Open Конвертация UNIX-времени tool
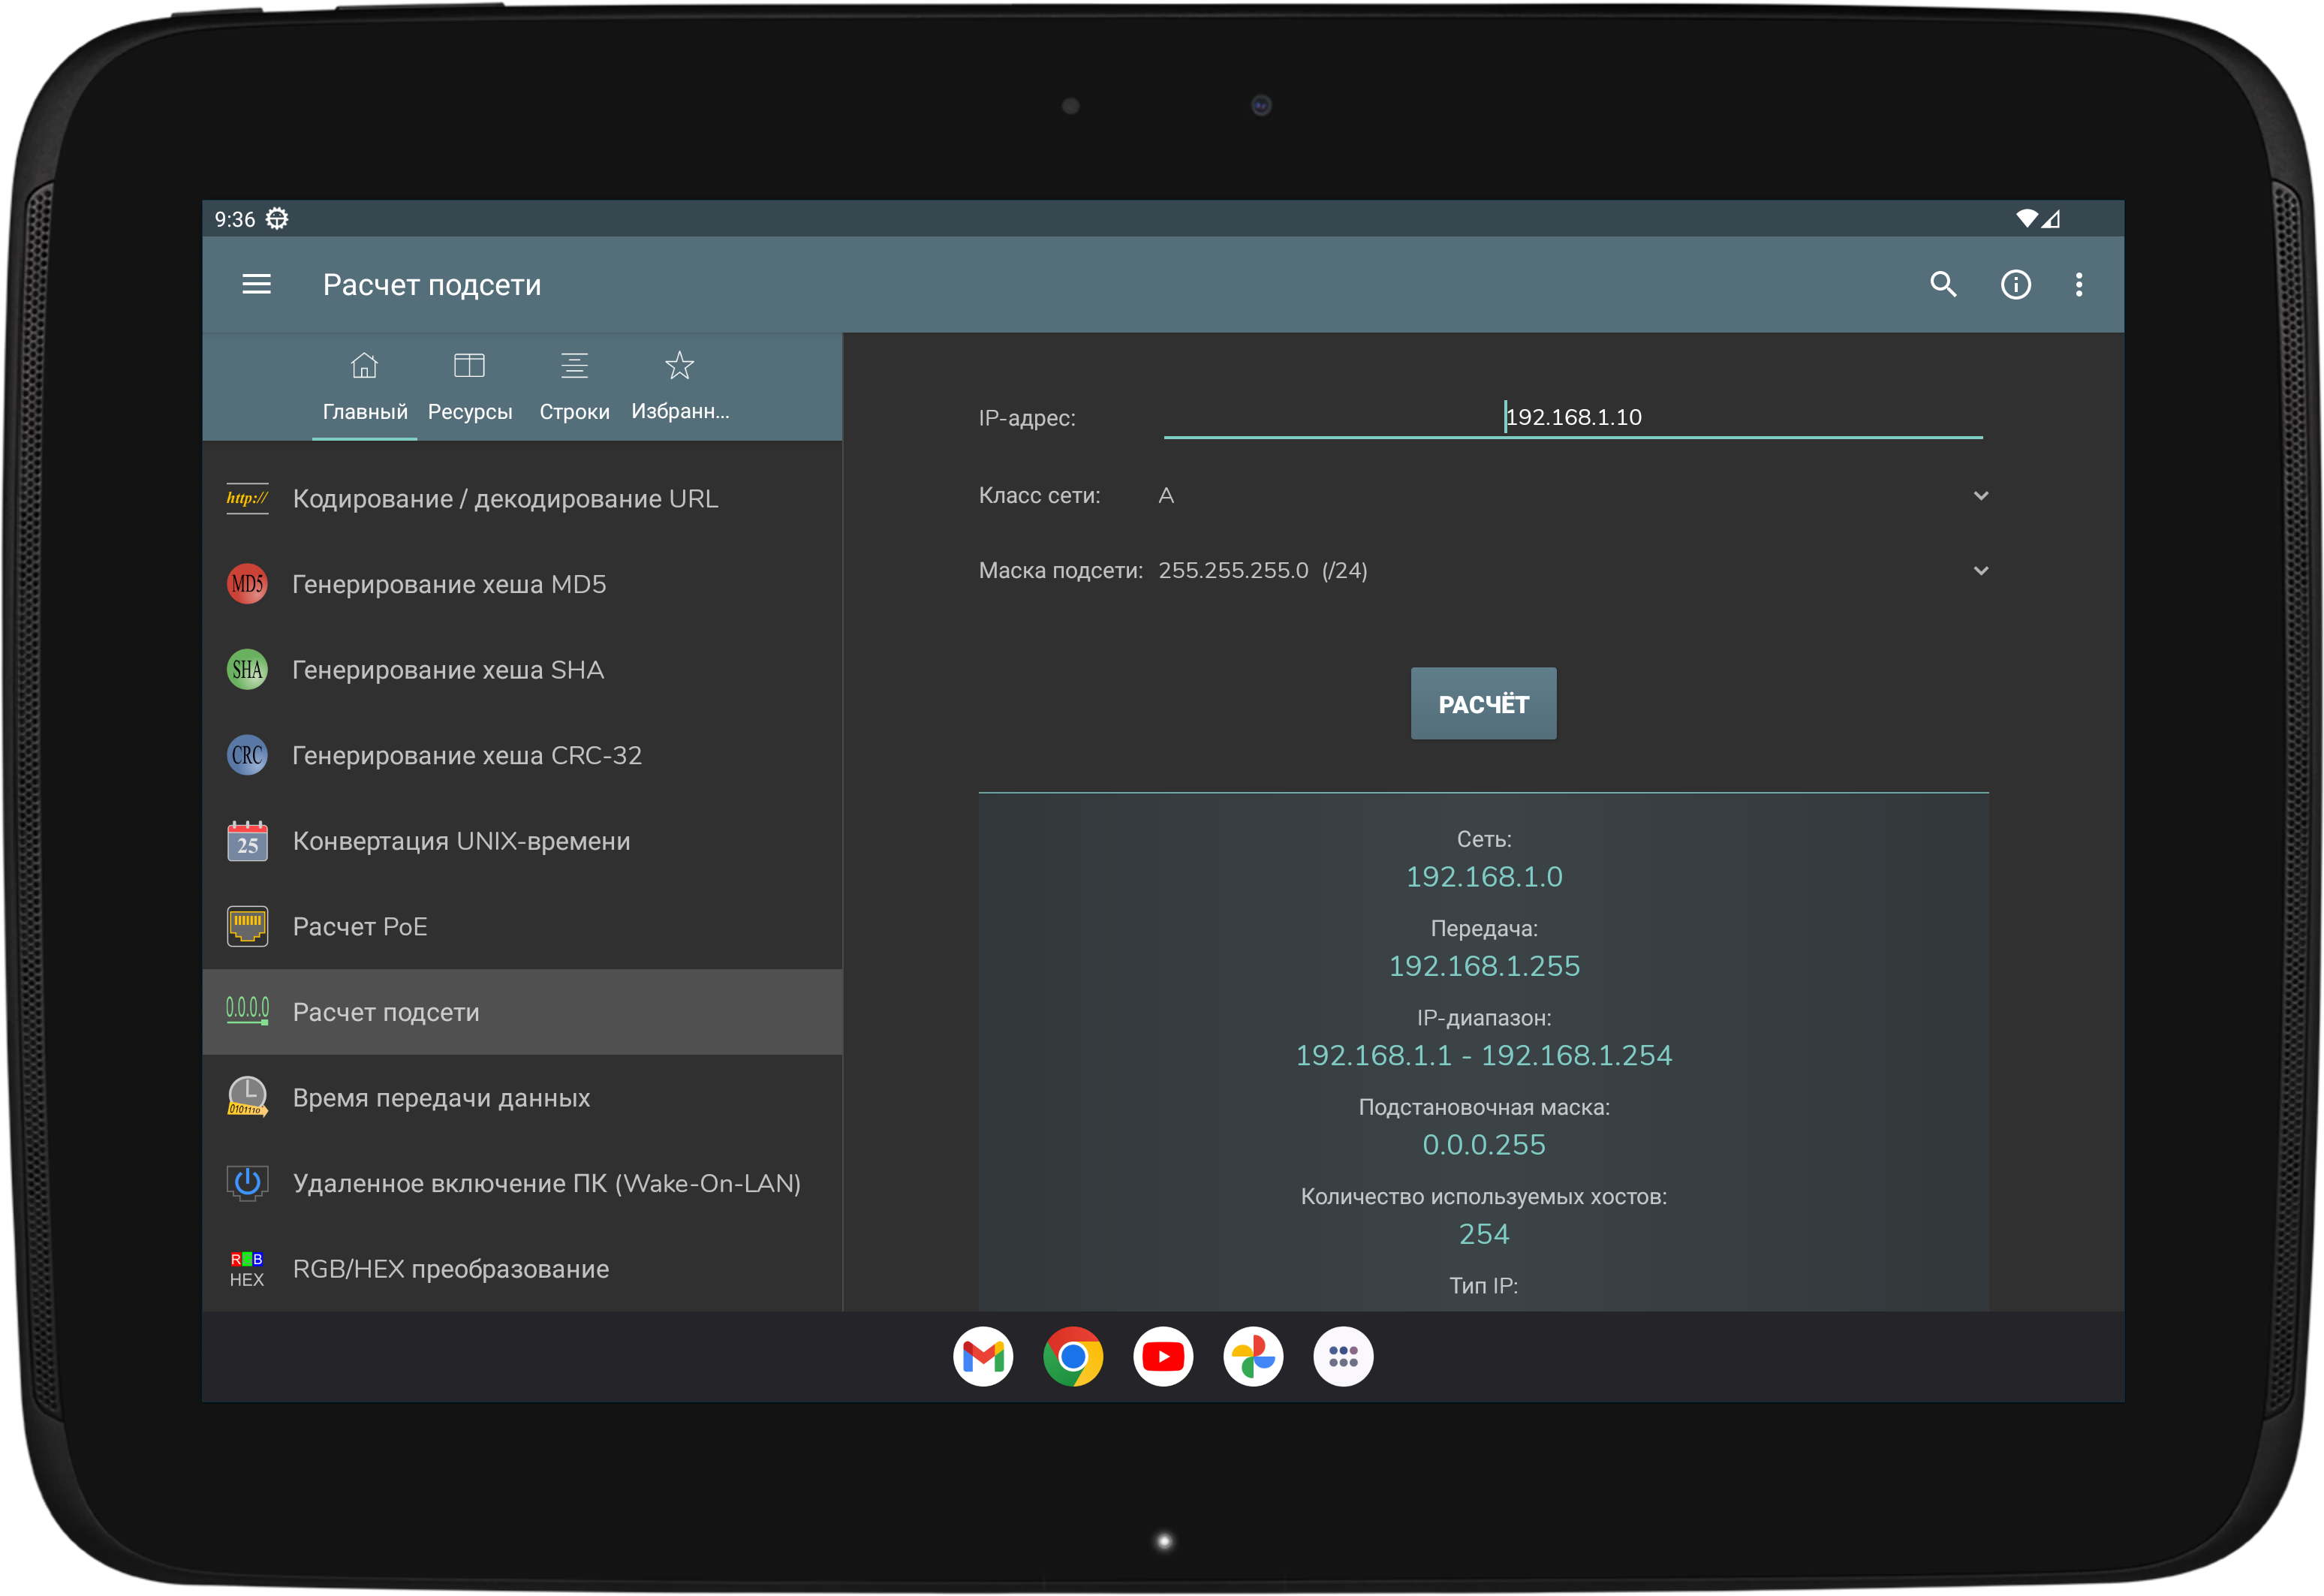Viewport: 2324px width, 1596px height. pos(522,841)
